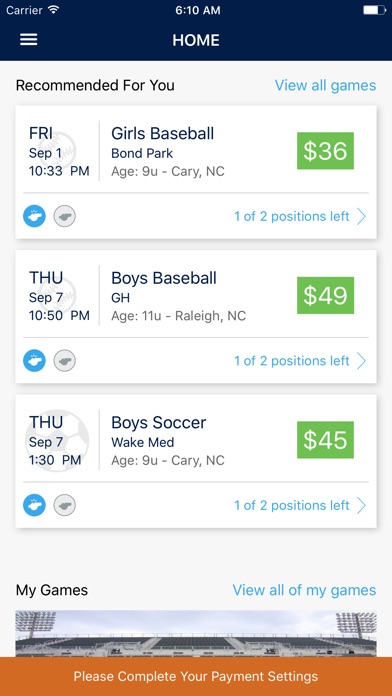
Task: Expand Boys Baseball GH positions chevron
Action: [361, 361]
